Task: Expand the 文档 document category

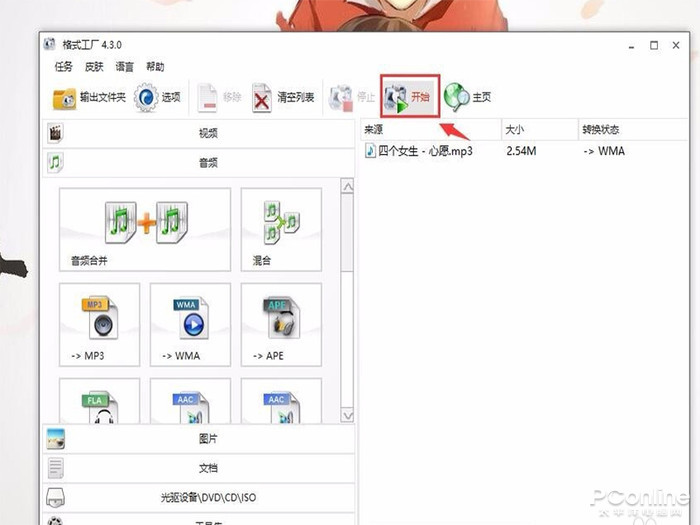Action: (207, 468)
